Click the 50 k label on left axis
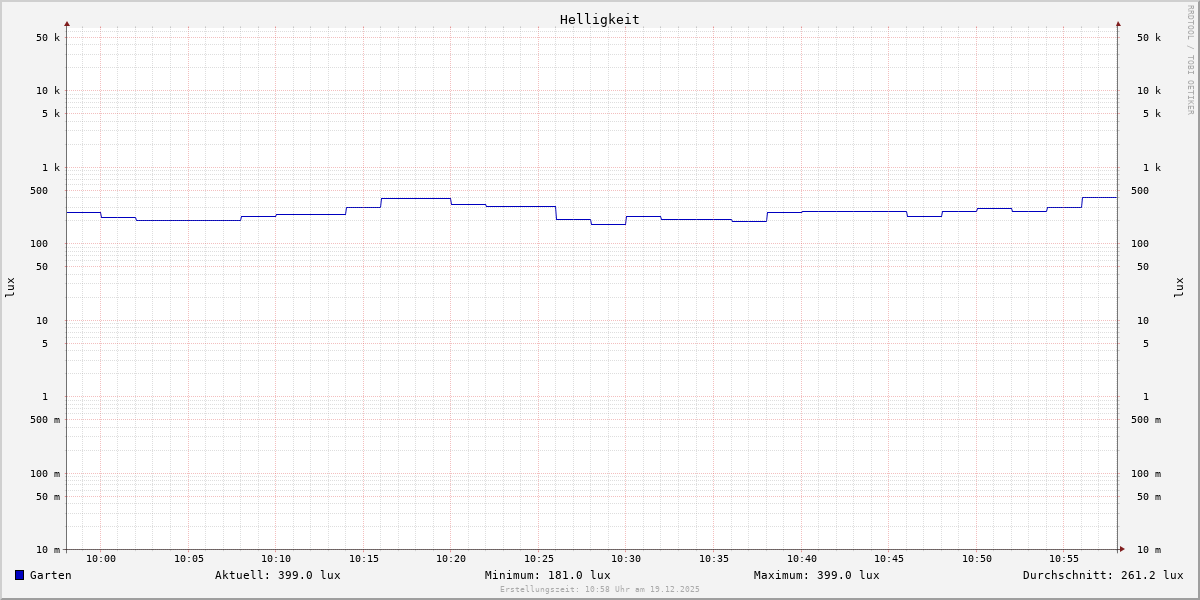Image resolution: width=1200 pixels, height=600 pixels. (48, 38)
